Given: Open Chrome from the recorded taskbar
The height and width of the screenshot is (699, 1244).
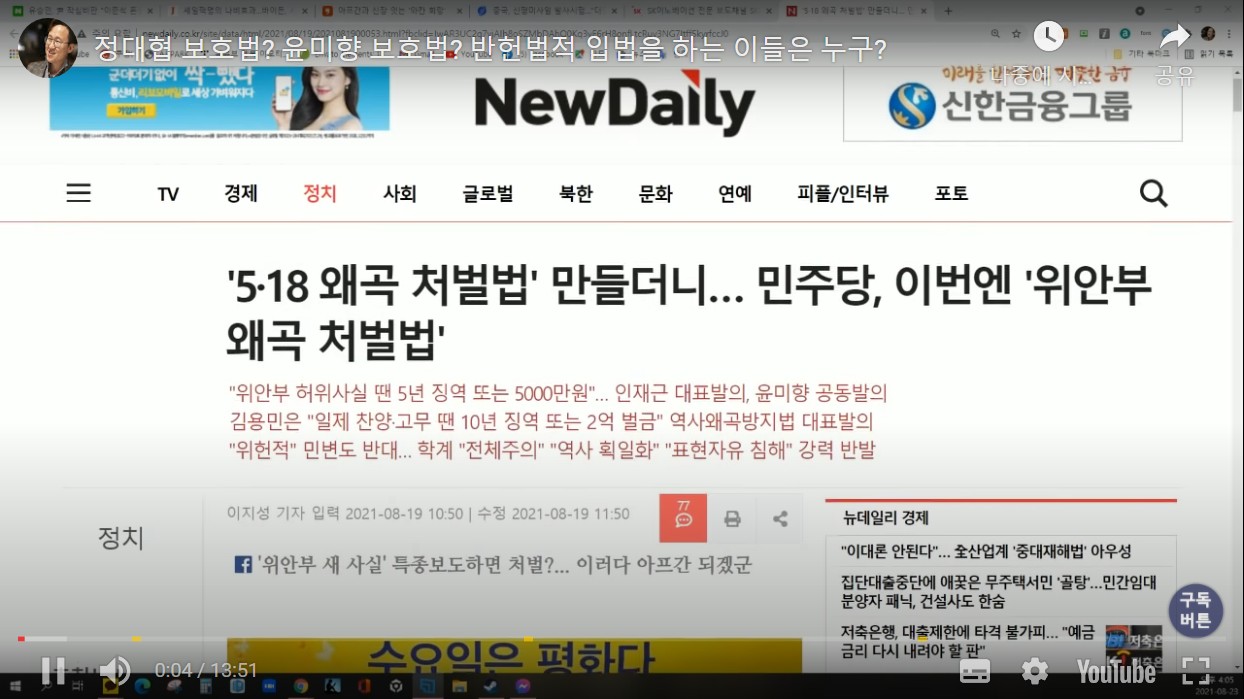Looking at the screenshot, I should pyautogui.click(x=301, y=688).
